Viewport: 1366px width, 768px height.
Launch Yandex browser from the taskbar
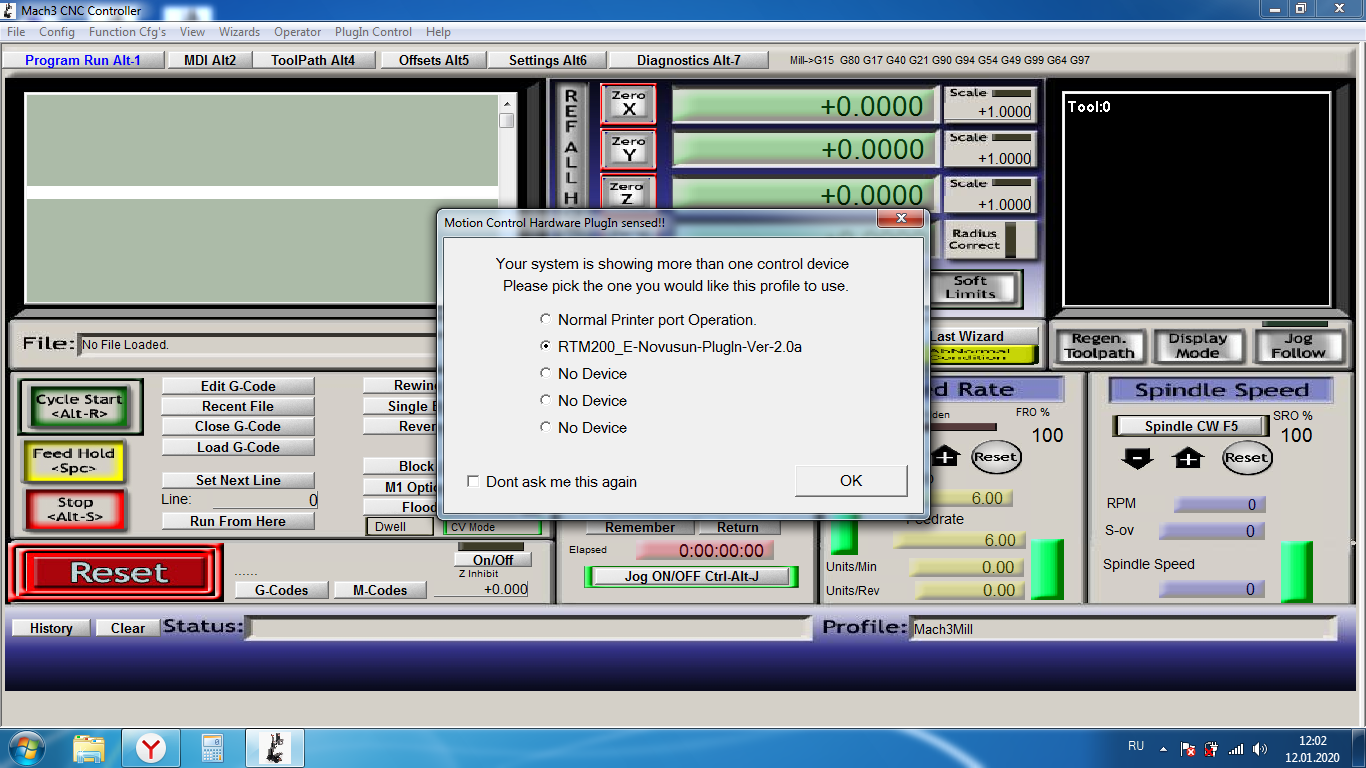pyautogui.click(x=151, y=748)
